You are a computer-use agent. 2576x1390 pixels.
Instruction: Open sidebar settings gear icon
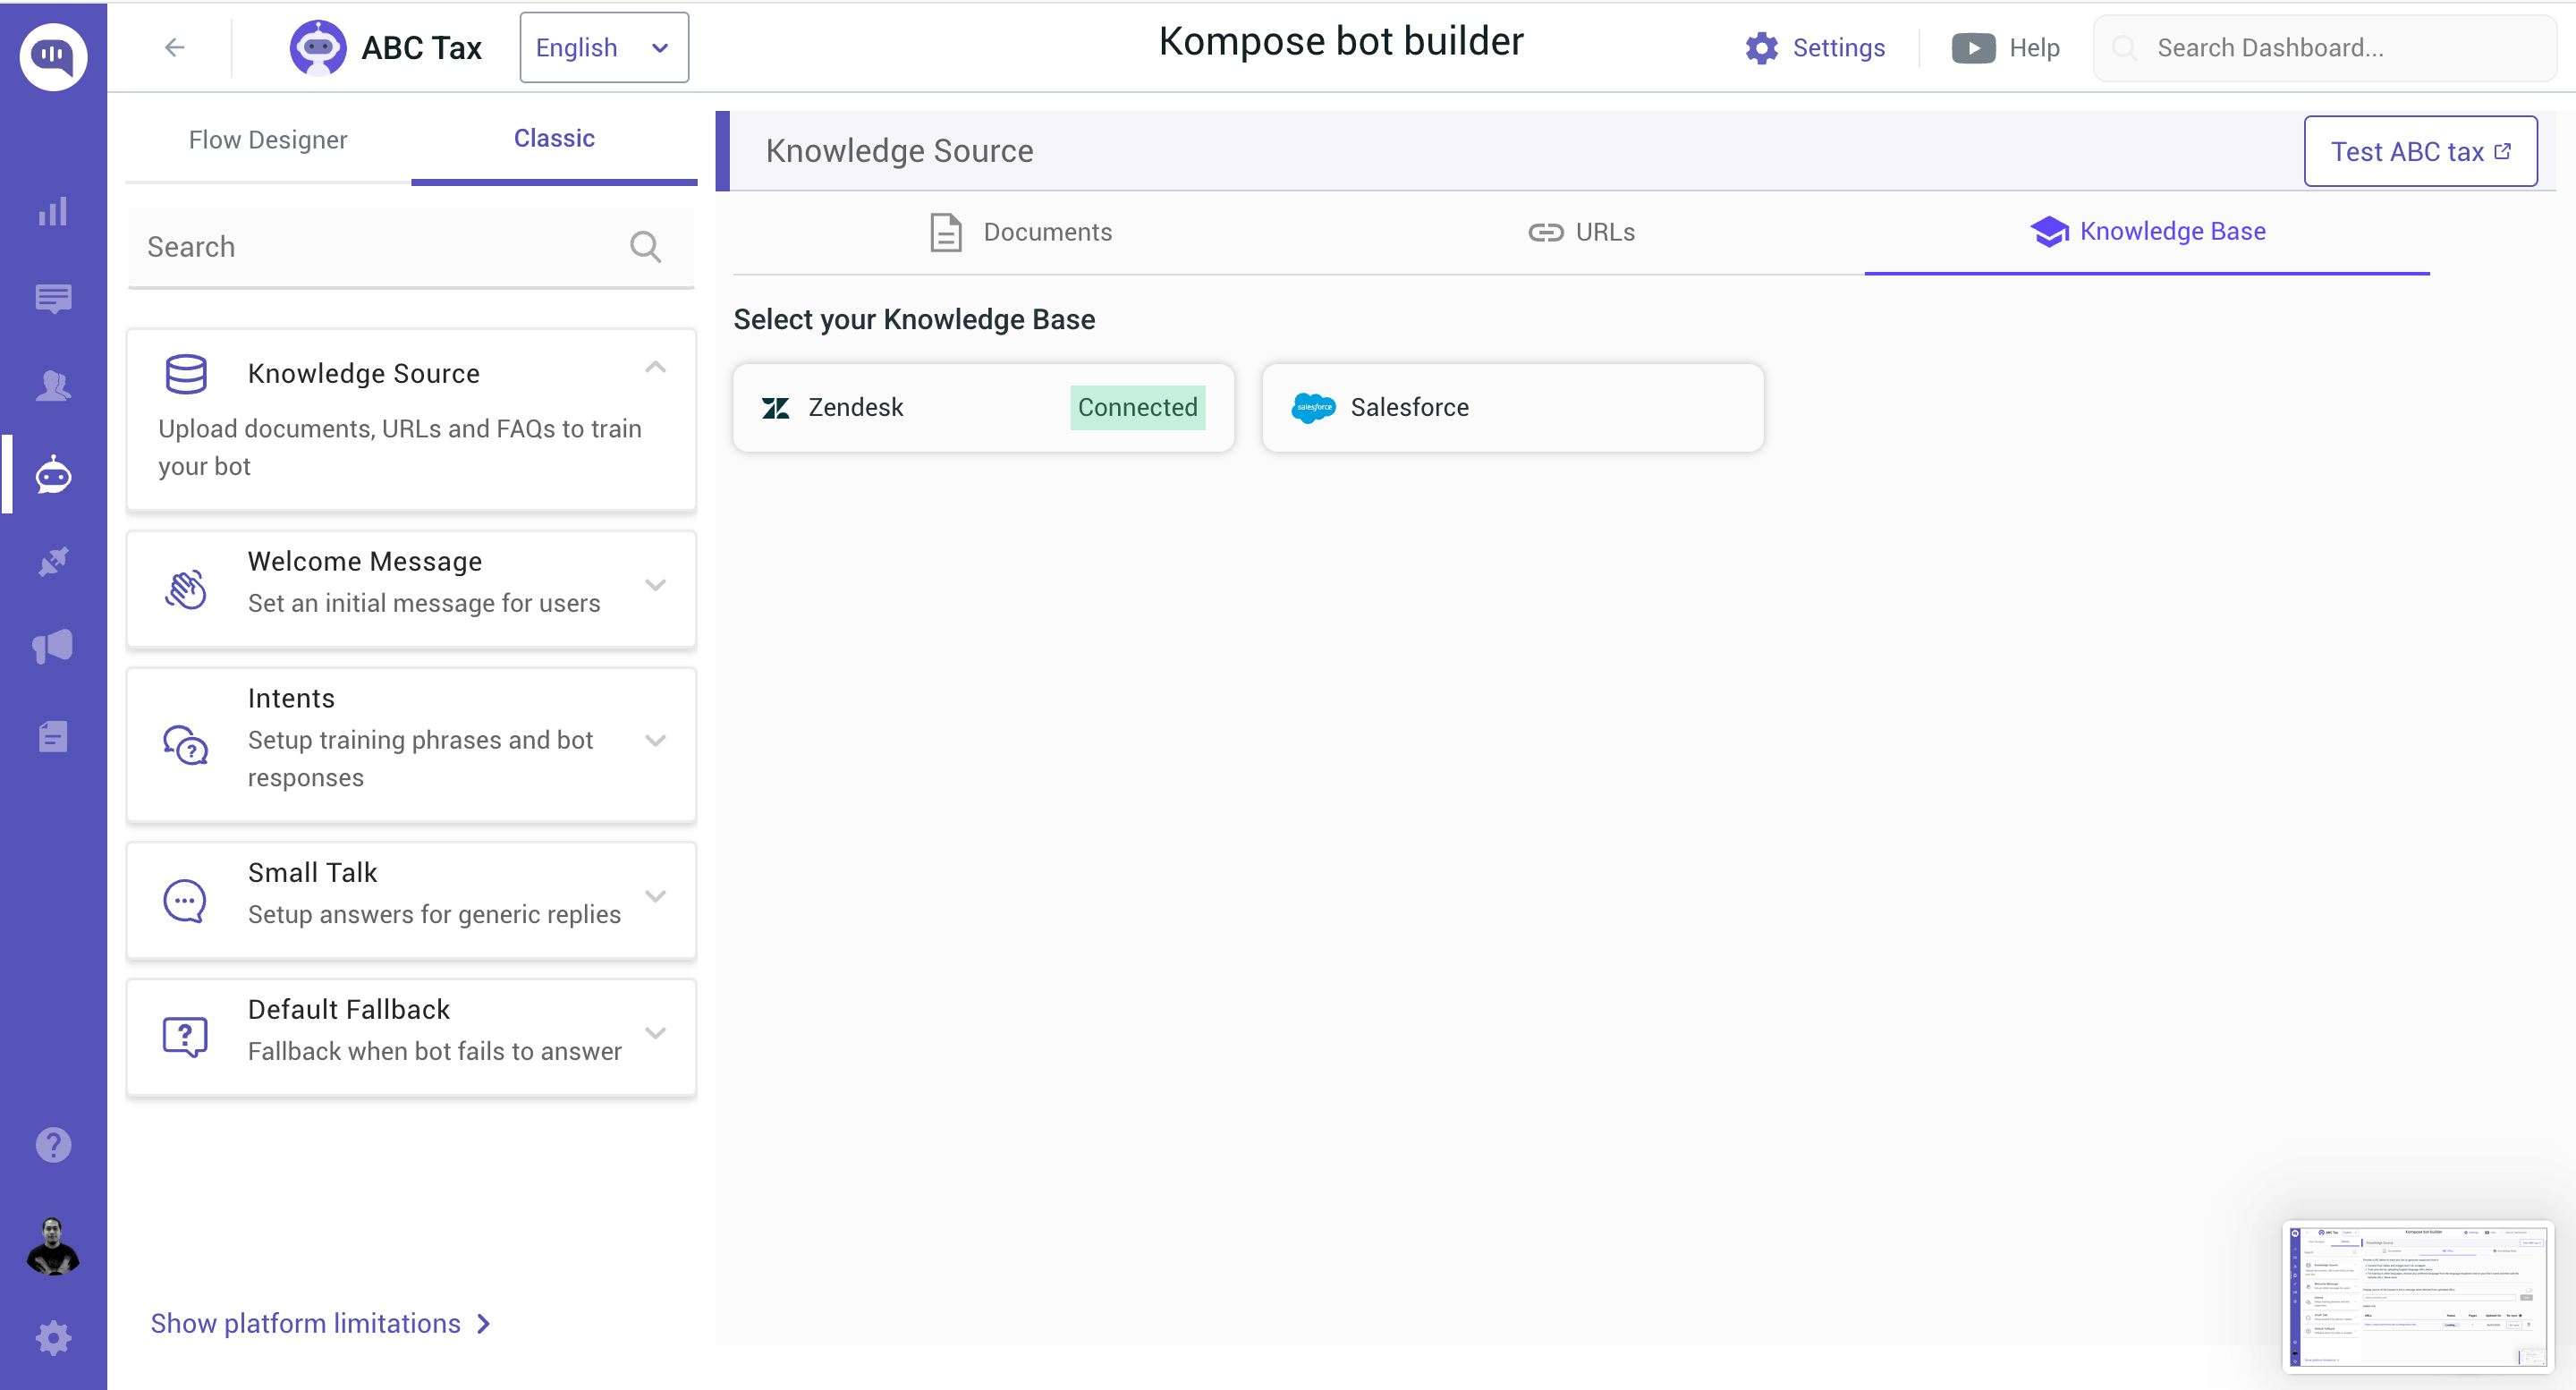53,1338
